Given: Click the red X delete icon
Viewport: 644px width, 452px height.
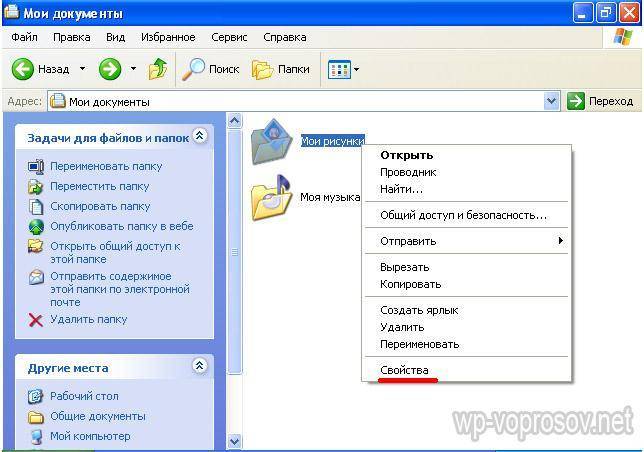Looking at the screenshot, I should [x=36, y=320].
